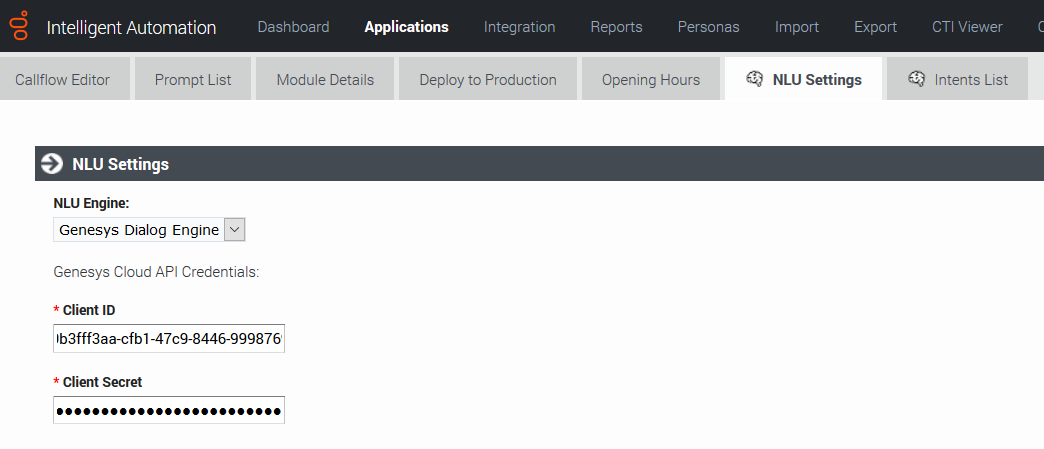The image size is (1044, 449).
Task: Open the Module Details tab
Action: pyautogui.click(x=325, y=79)
